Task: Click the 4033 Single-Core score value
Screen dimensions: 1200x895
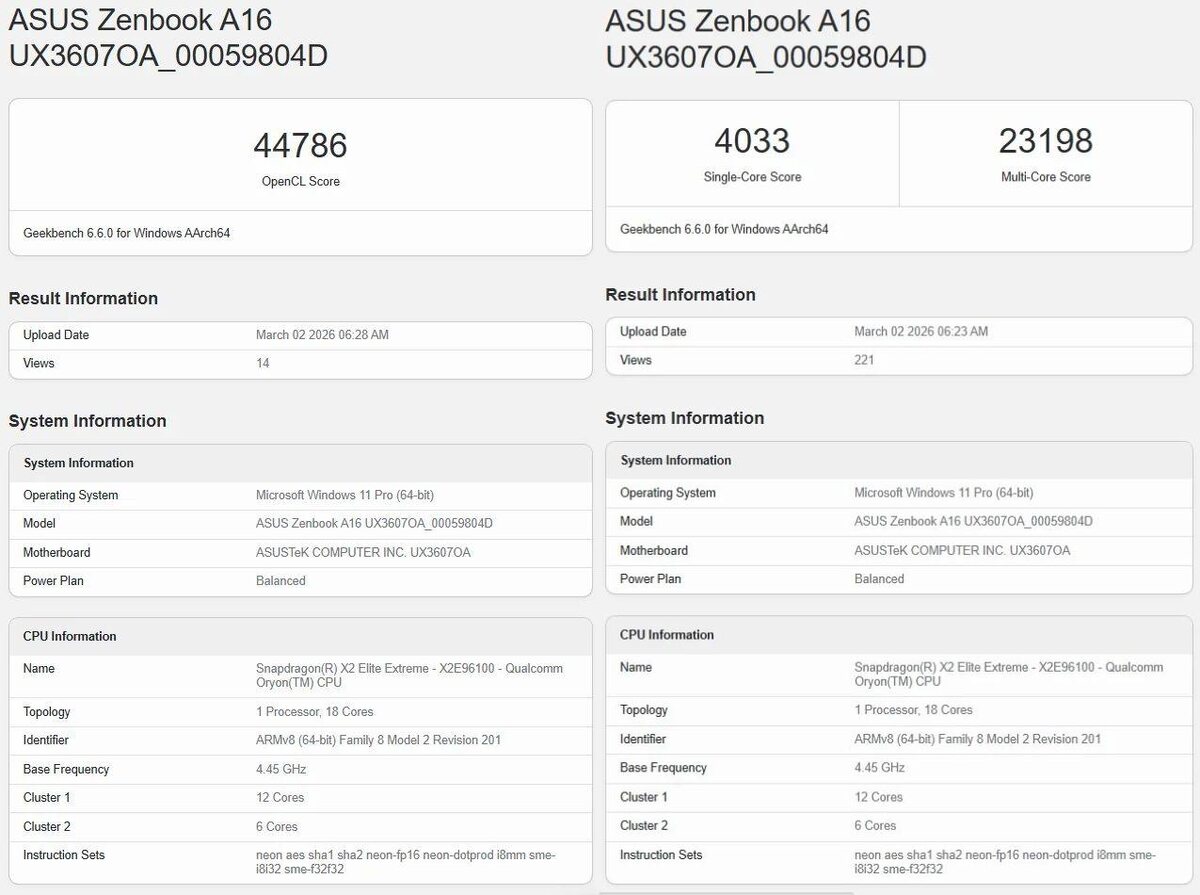Action: point(752,141)
